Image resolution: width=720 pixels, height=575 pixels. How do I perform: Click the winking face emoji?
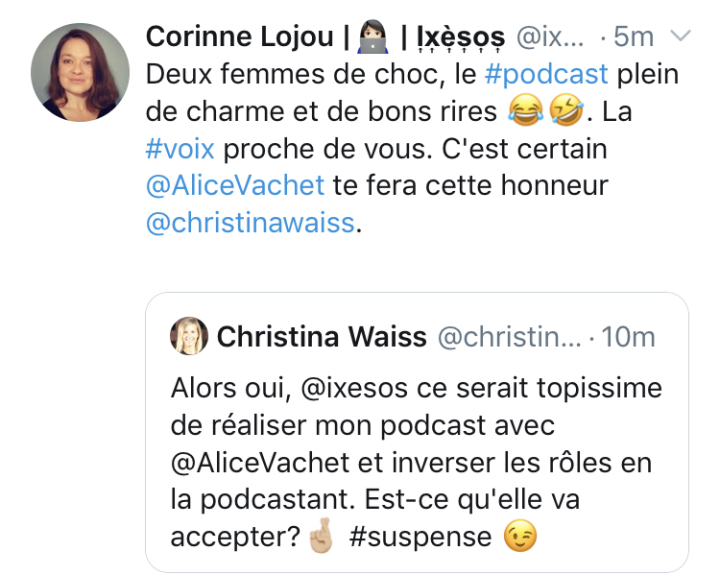pos(520,536)
